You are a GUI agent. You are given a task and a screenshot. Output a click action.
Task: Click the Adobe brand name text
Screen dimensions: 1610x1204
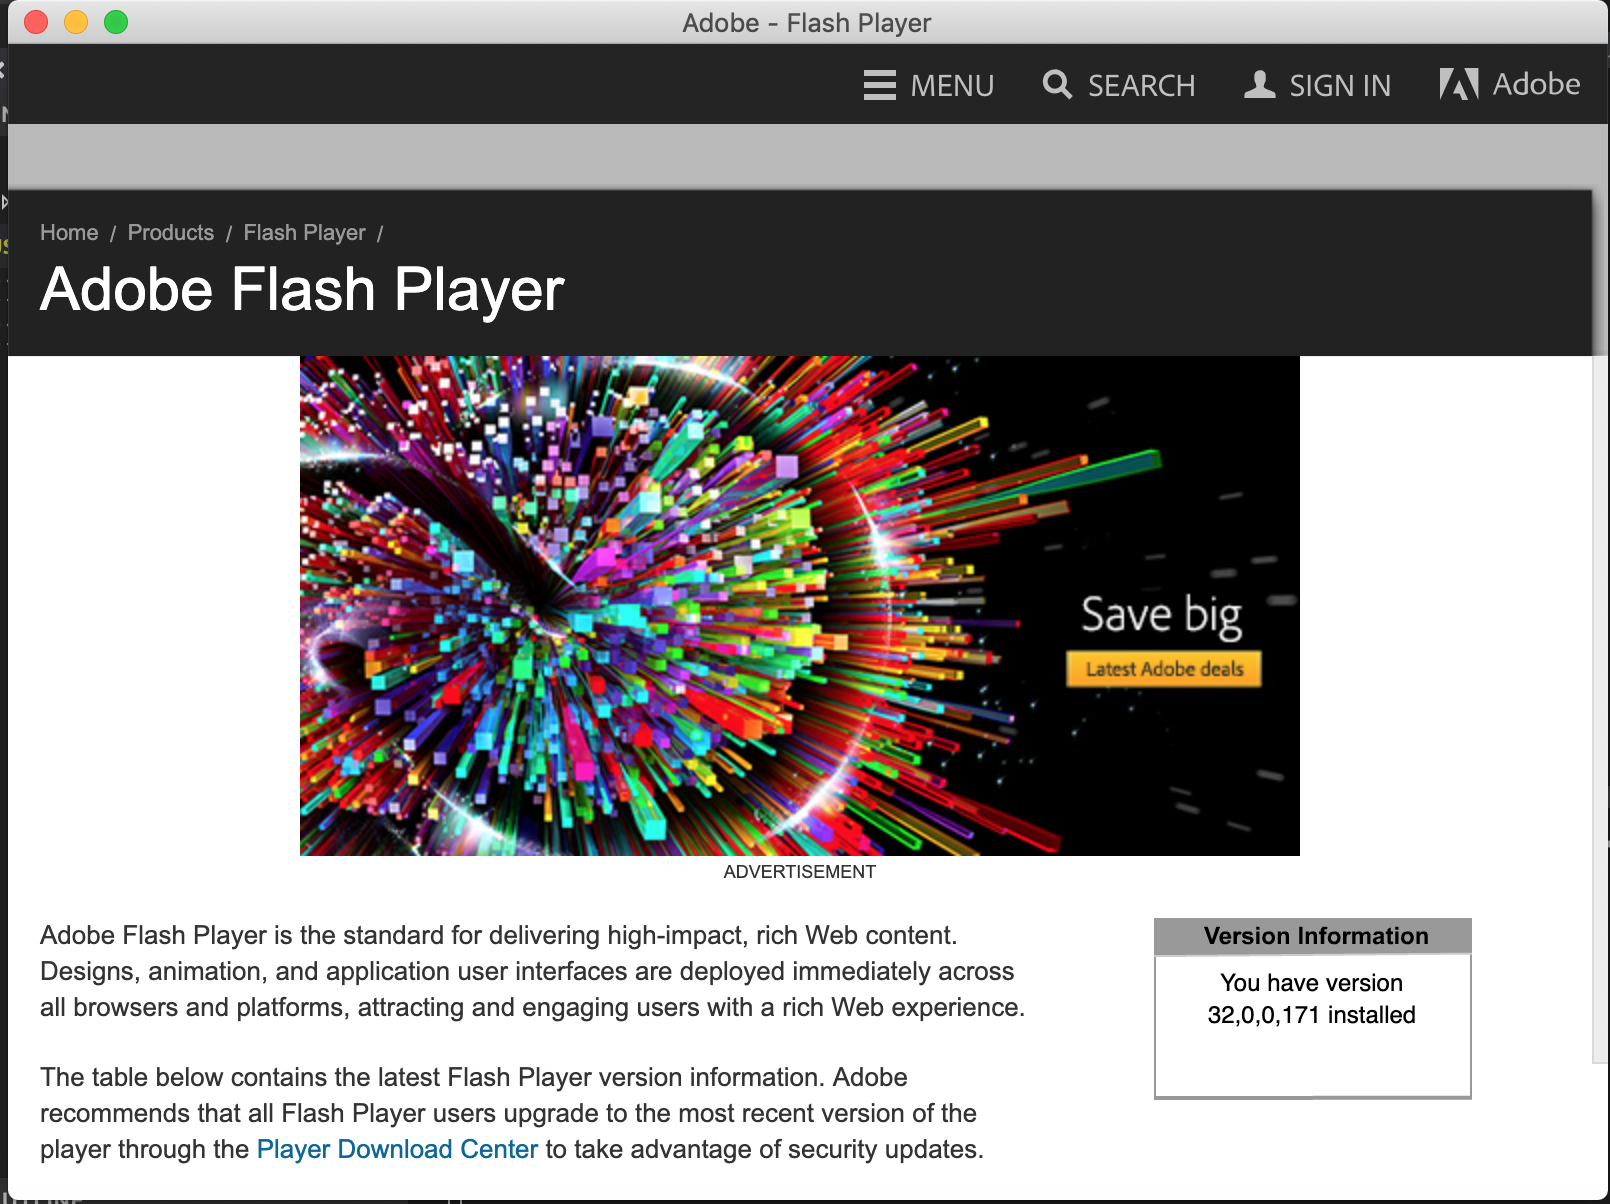(x=1536, y=84)
